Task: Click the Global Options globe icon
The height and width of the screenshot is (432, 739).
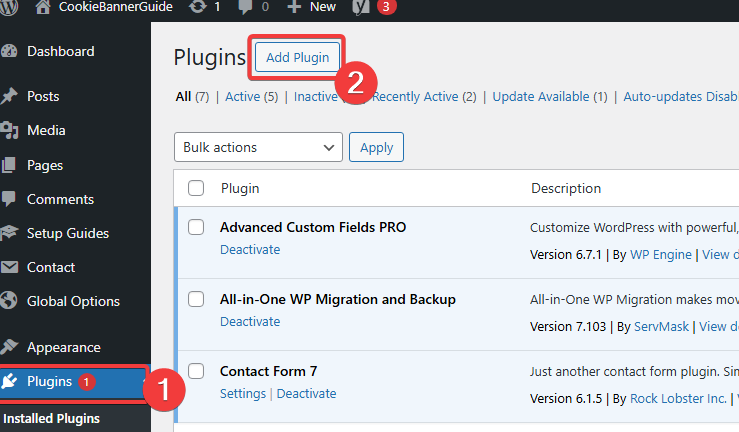Action: [x=8, y=301]
